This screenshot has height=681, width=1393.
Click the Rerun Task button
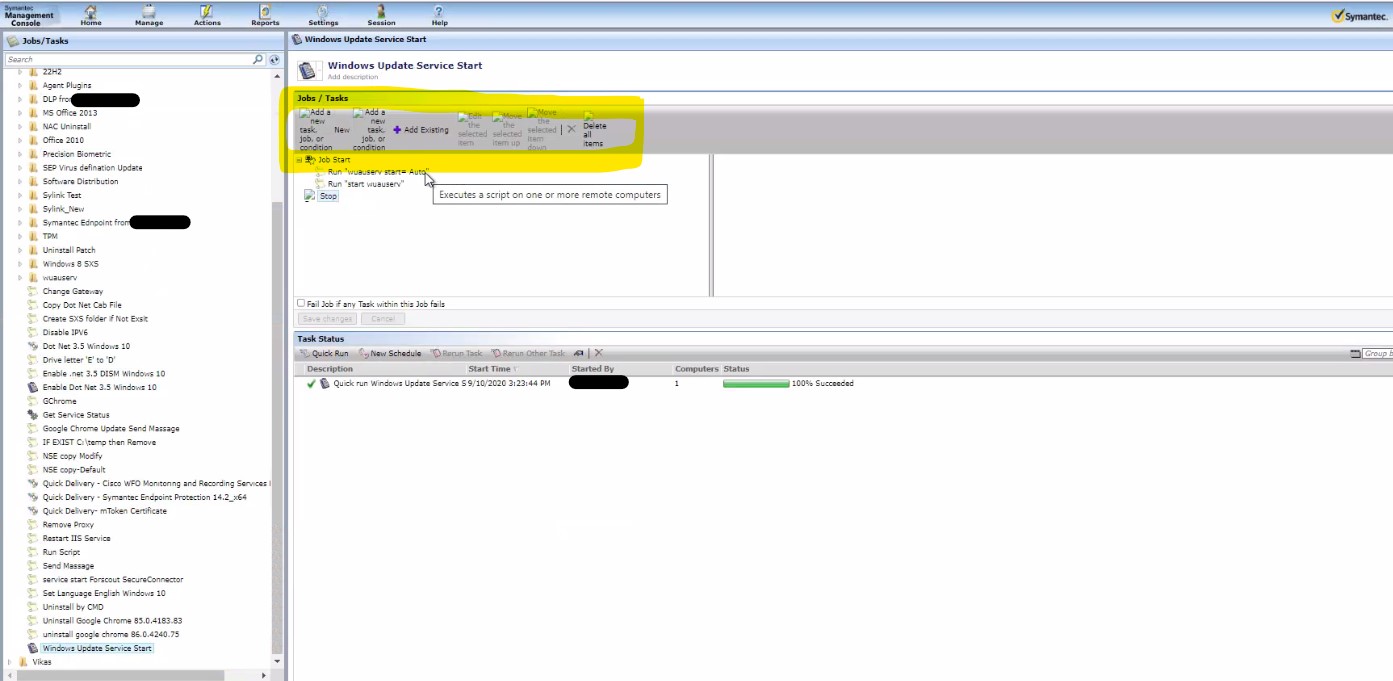click(456, 353)
